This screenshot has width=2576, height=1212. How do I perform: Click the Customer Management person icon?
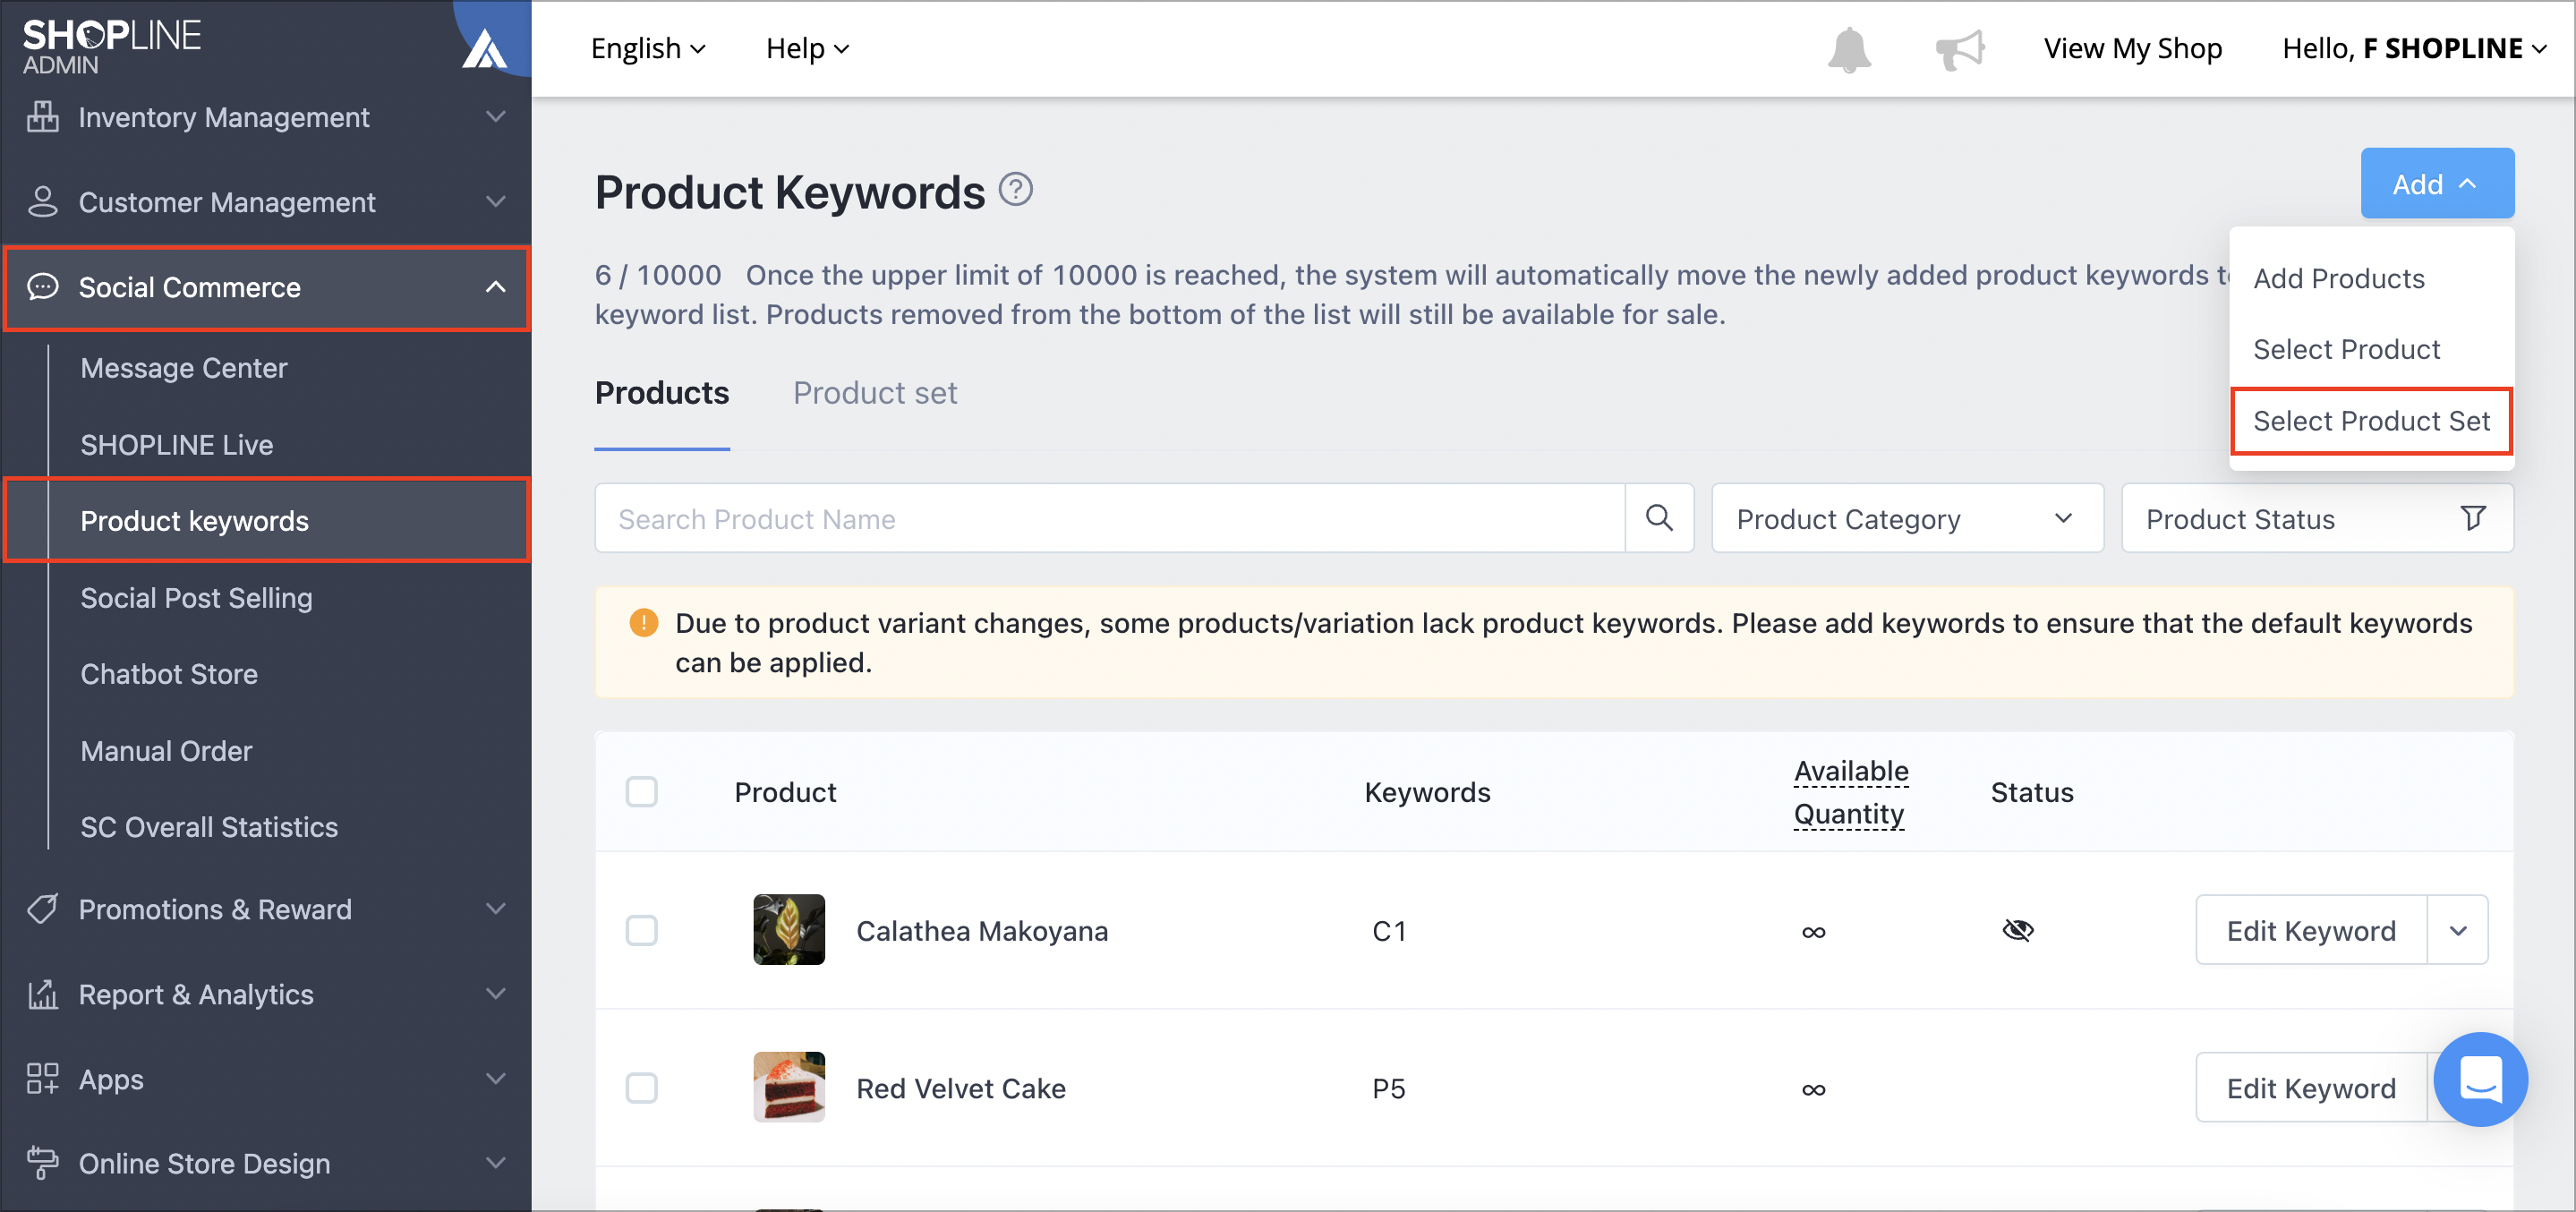(42, 202)
